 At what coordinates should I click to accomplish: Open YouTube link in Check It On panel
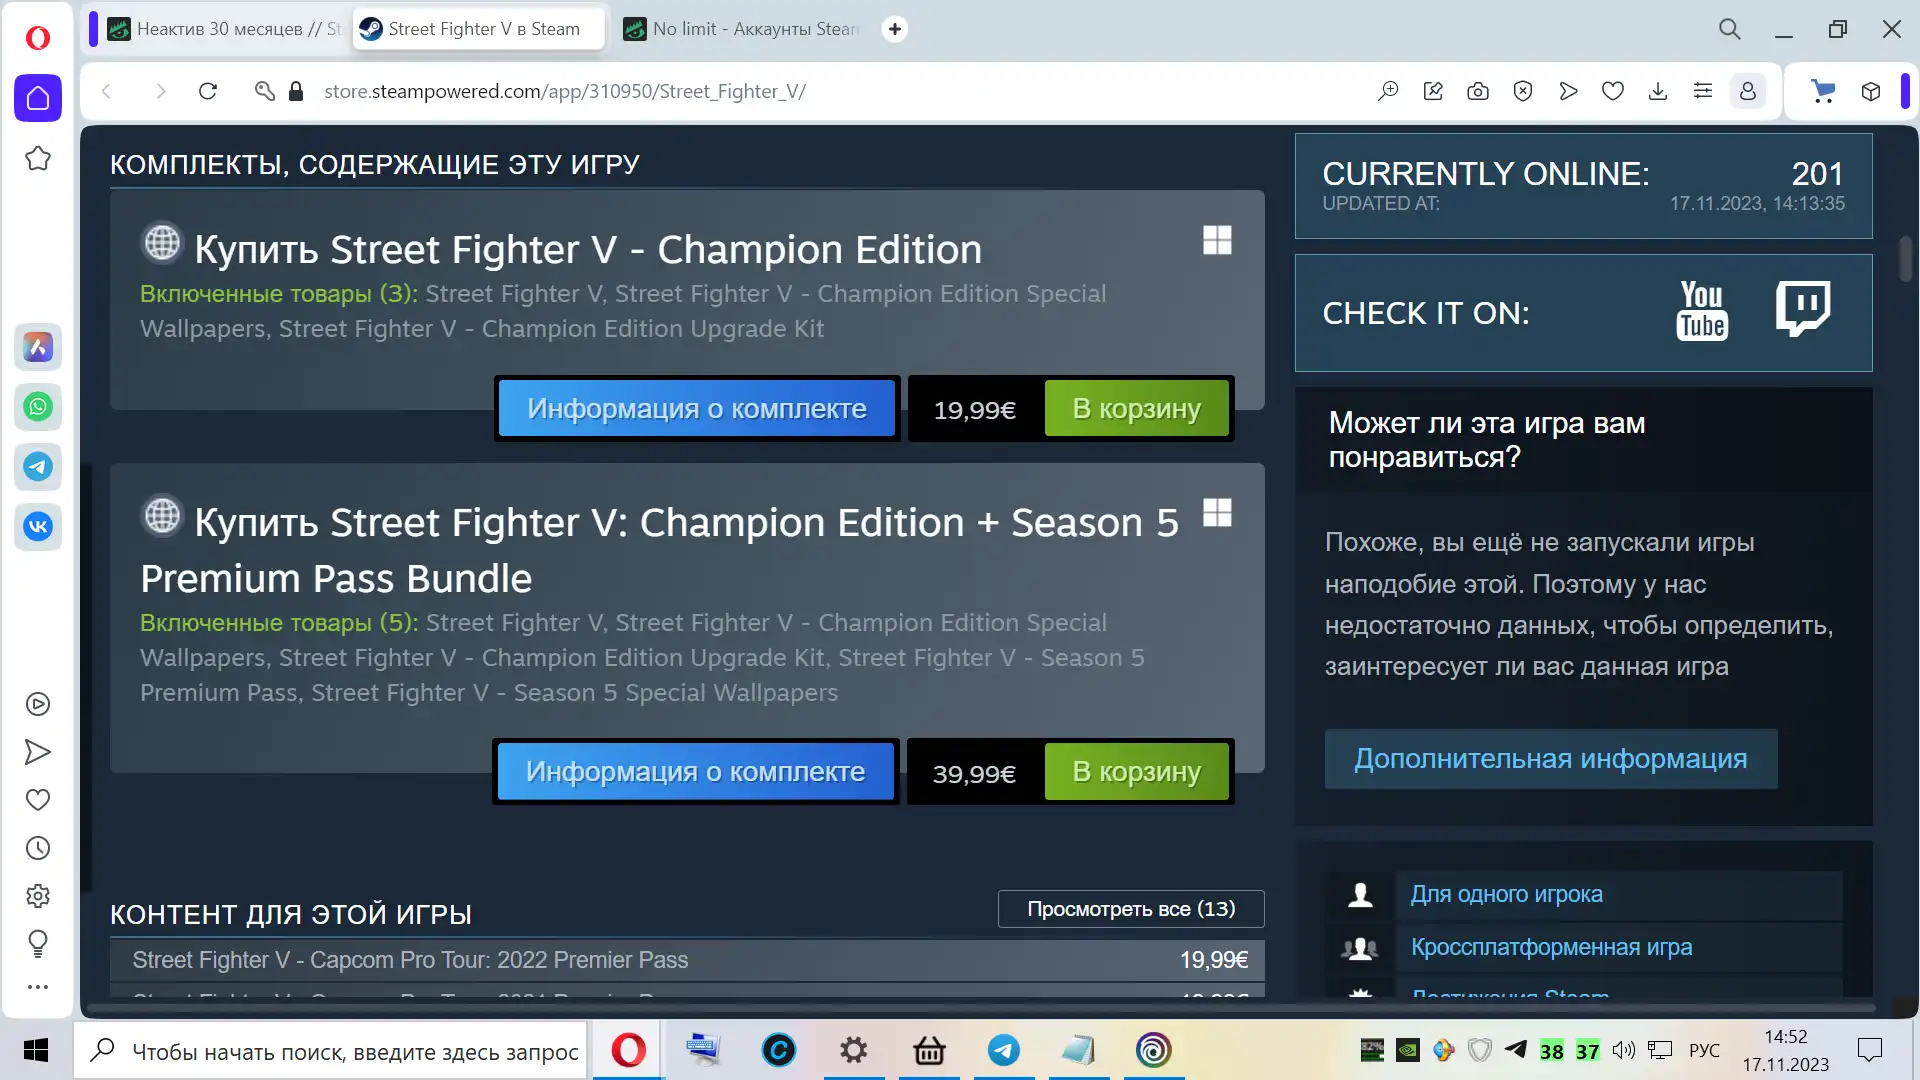pos(1701,311)
